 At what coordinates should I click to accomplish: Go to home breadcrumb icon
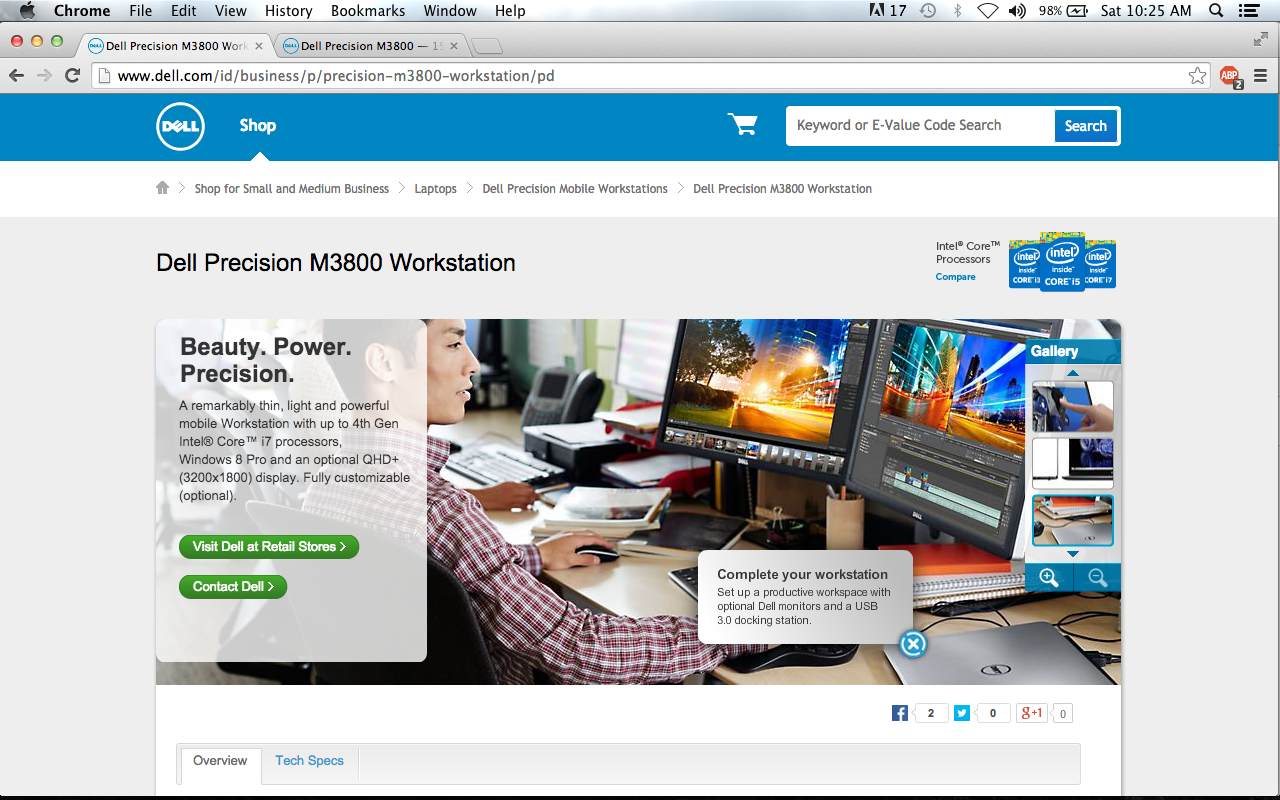pyautogui.click(x=162, y=188)
